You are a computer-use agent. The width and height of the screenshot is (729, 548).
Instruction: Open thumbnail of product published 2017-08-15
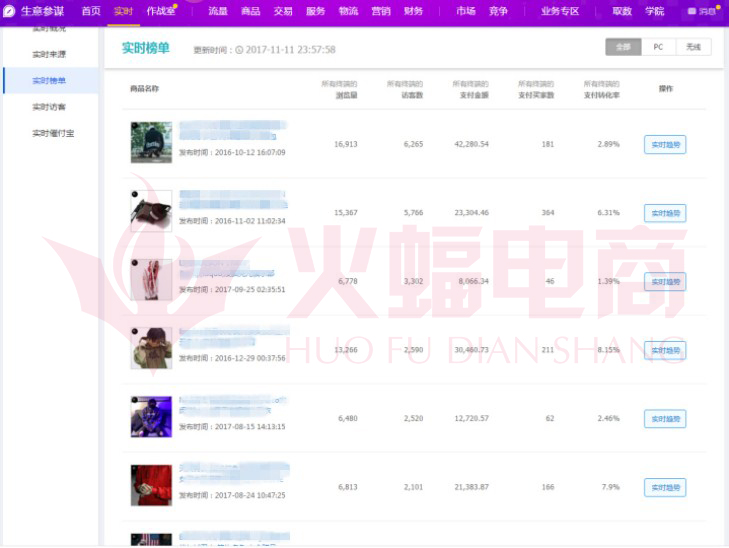point(151,416)
